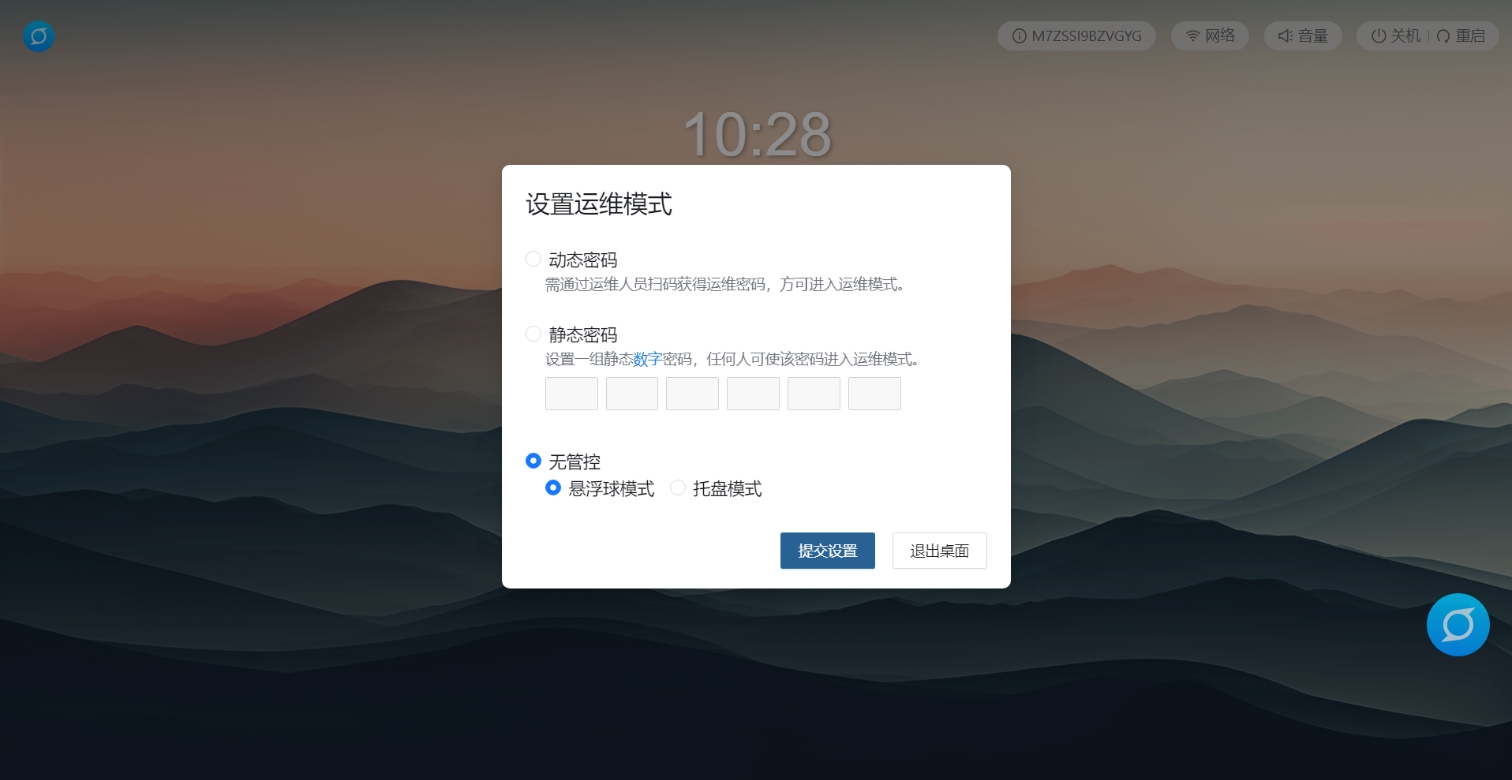
Task: Open the floating ball assistant icon
Action: click(1458, 625)
